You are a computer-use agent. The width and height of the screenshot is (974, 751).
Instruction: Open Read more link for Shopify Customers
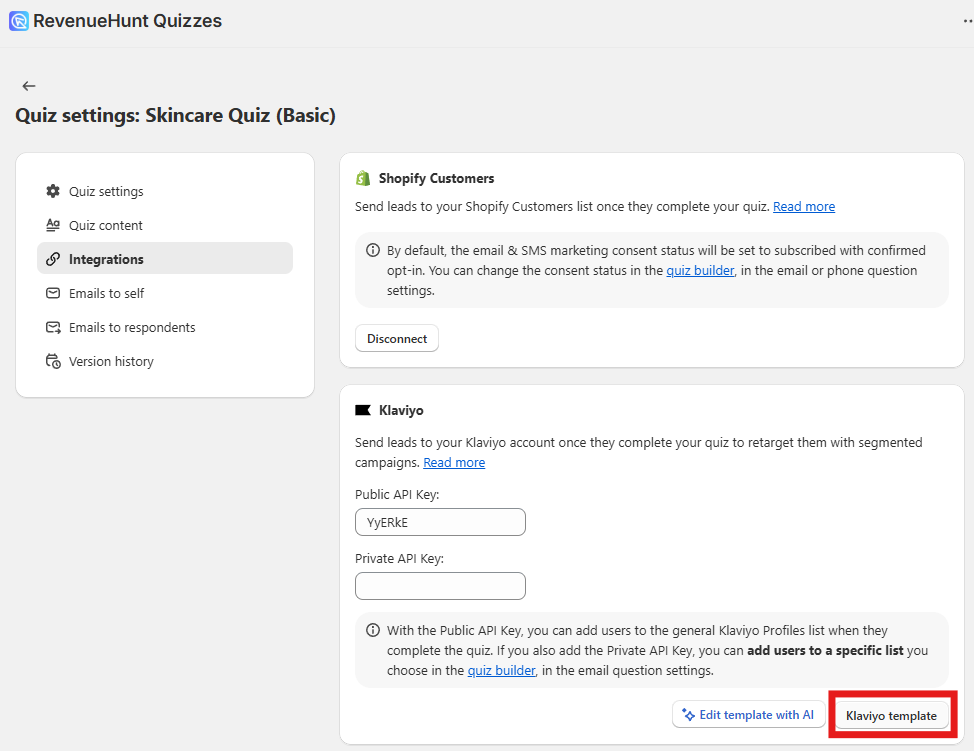(x=804, y=207)
